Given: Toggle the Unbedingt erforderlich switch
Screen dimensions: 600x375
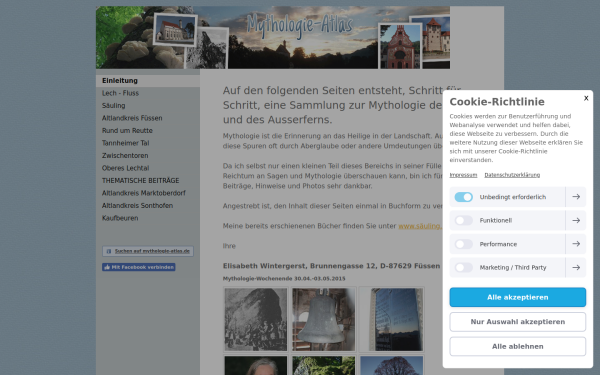Looking at the screenshot, I should point(463,197).
